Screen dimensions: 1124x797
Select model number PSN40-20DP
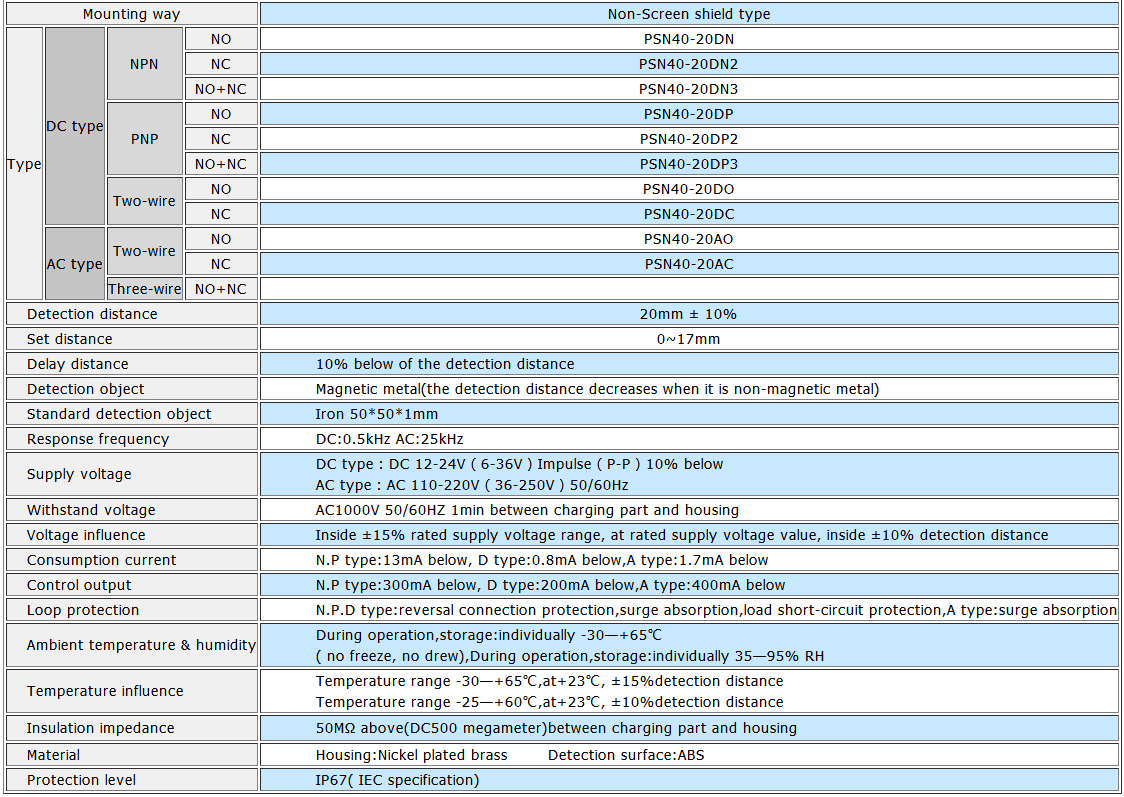click(x=689, y=114)
